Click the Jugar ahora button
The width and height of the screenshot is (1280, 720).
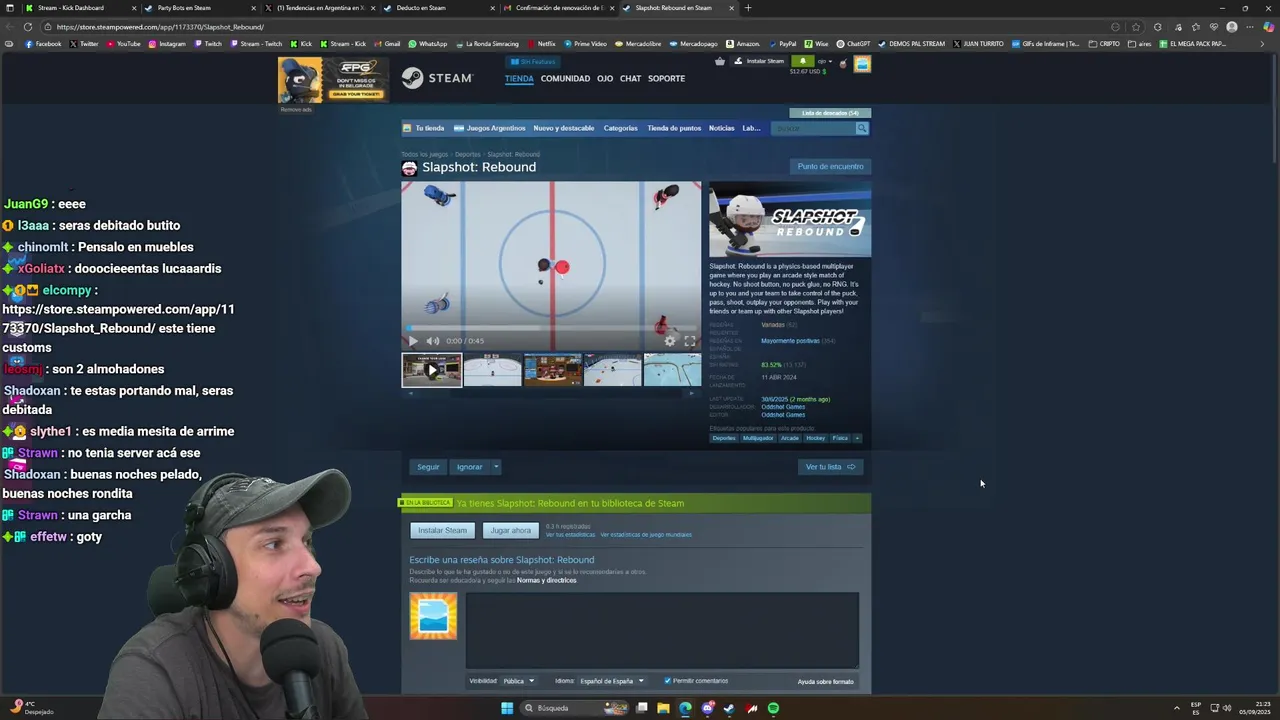click(x=510, y=530)
